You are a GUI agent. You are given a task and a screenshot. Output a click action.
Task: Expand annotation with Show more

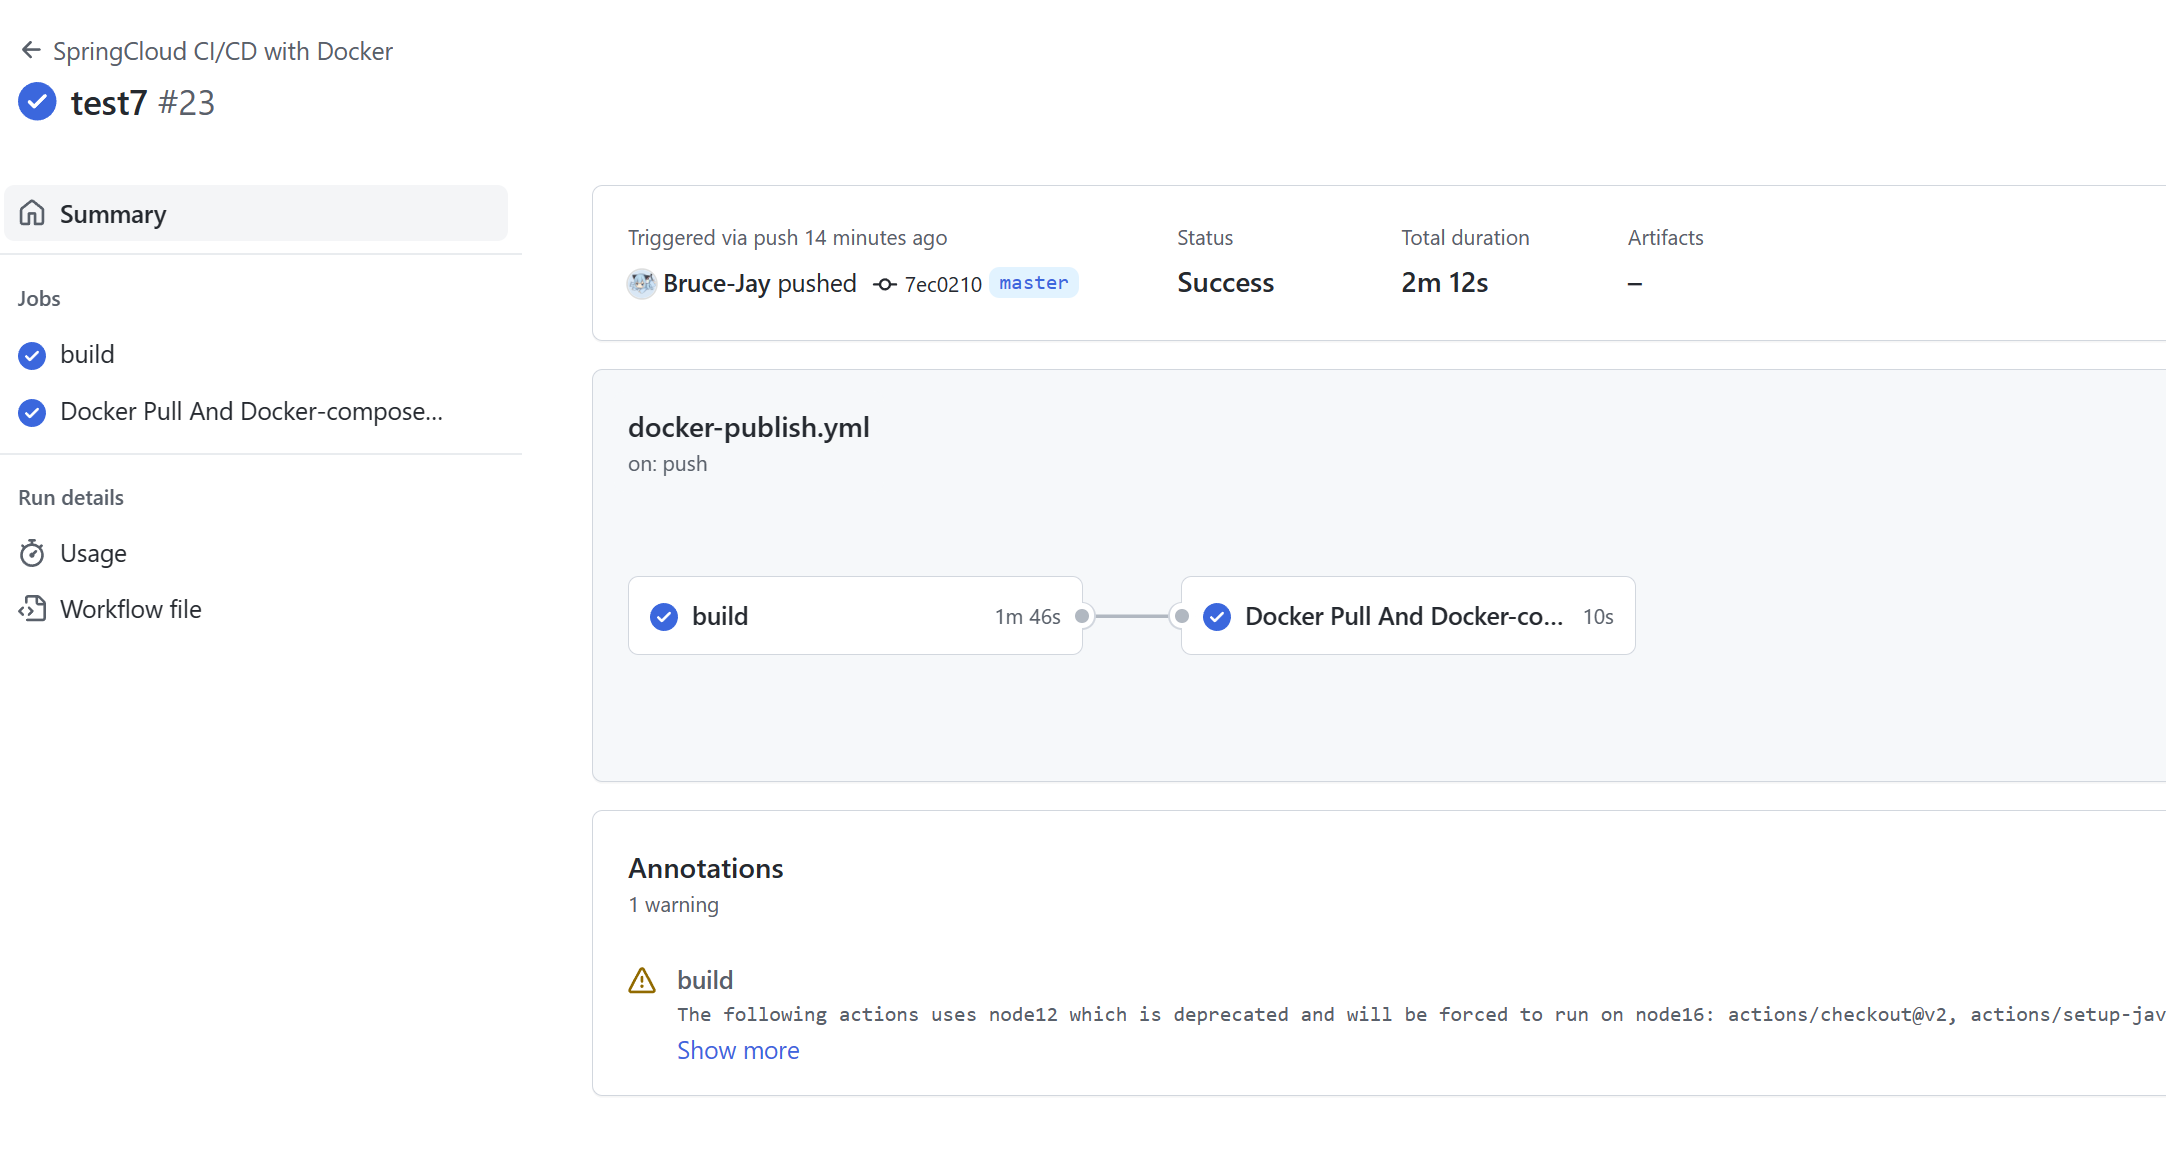[x=738, y=1050]
